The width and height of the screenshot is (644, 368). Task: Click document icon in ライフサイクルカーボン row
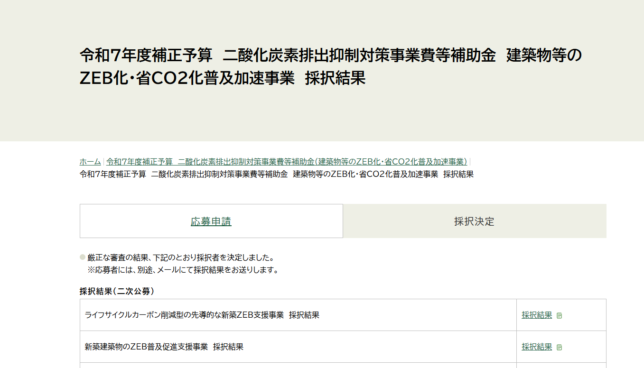[x=559, y=315]
